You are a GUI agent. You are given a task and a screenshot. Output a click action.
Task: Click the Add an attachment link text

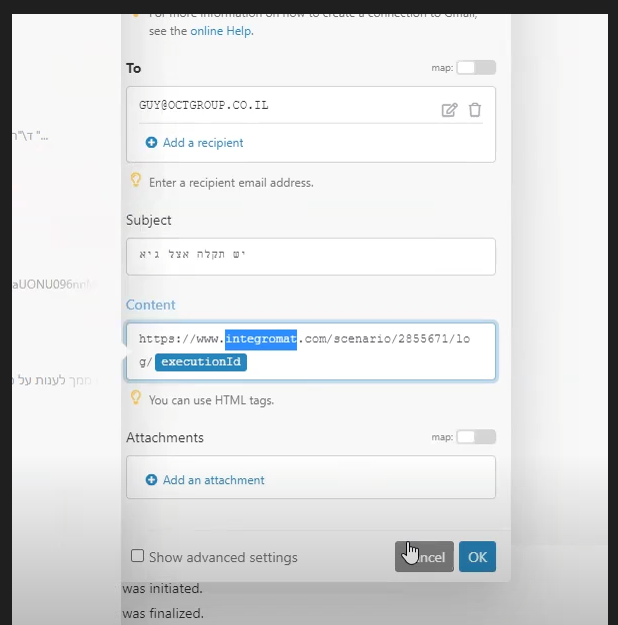[213, 480]
